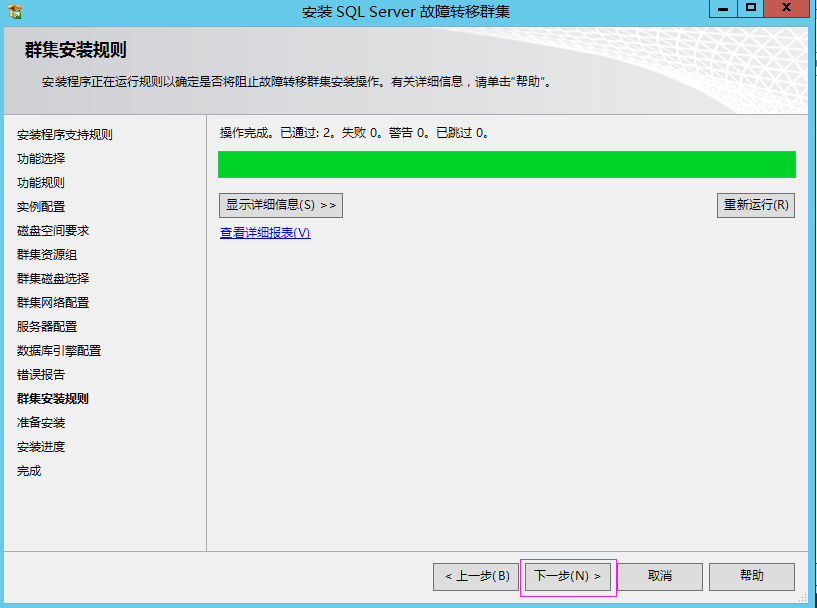Click the 取消 button

click(x=660, y=577)
